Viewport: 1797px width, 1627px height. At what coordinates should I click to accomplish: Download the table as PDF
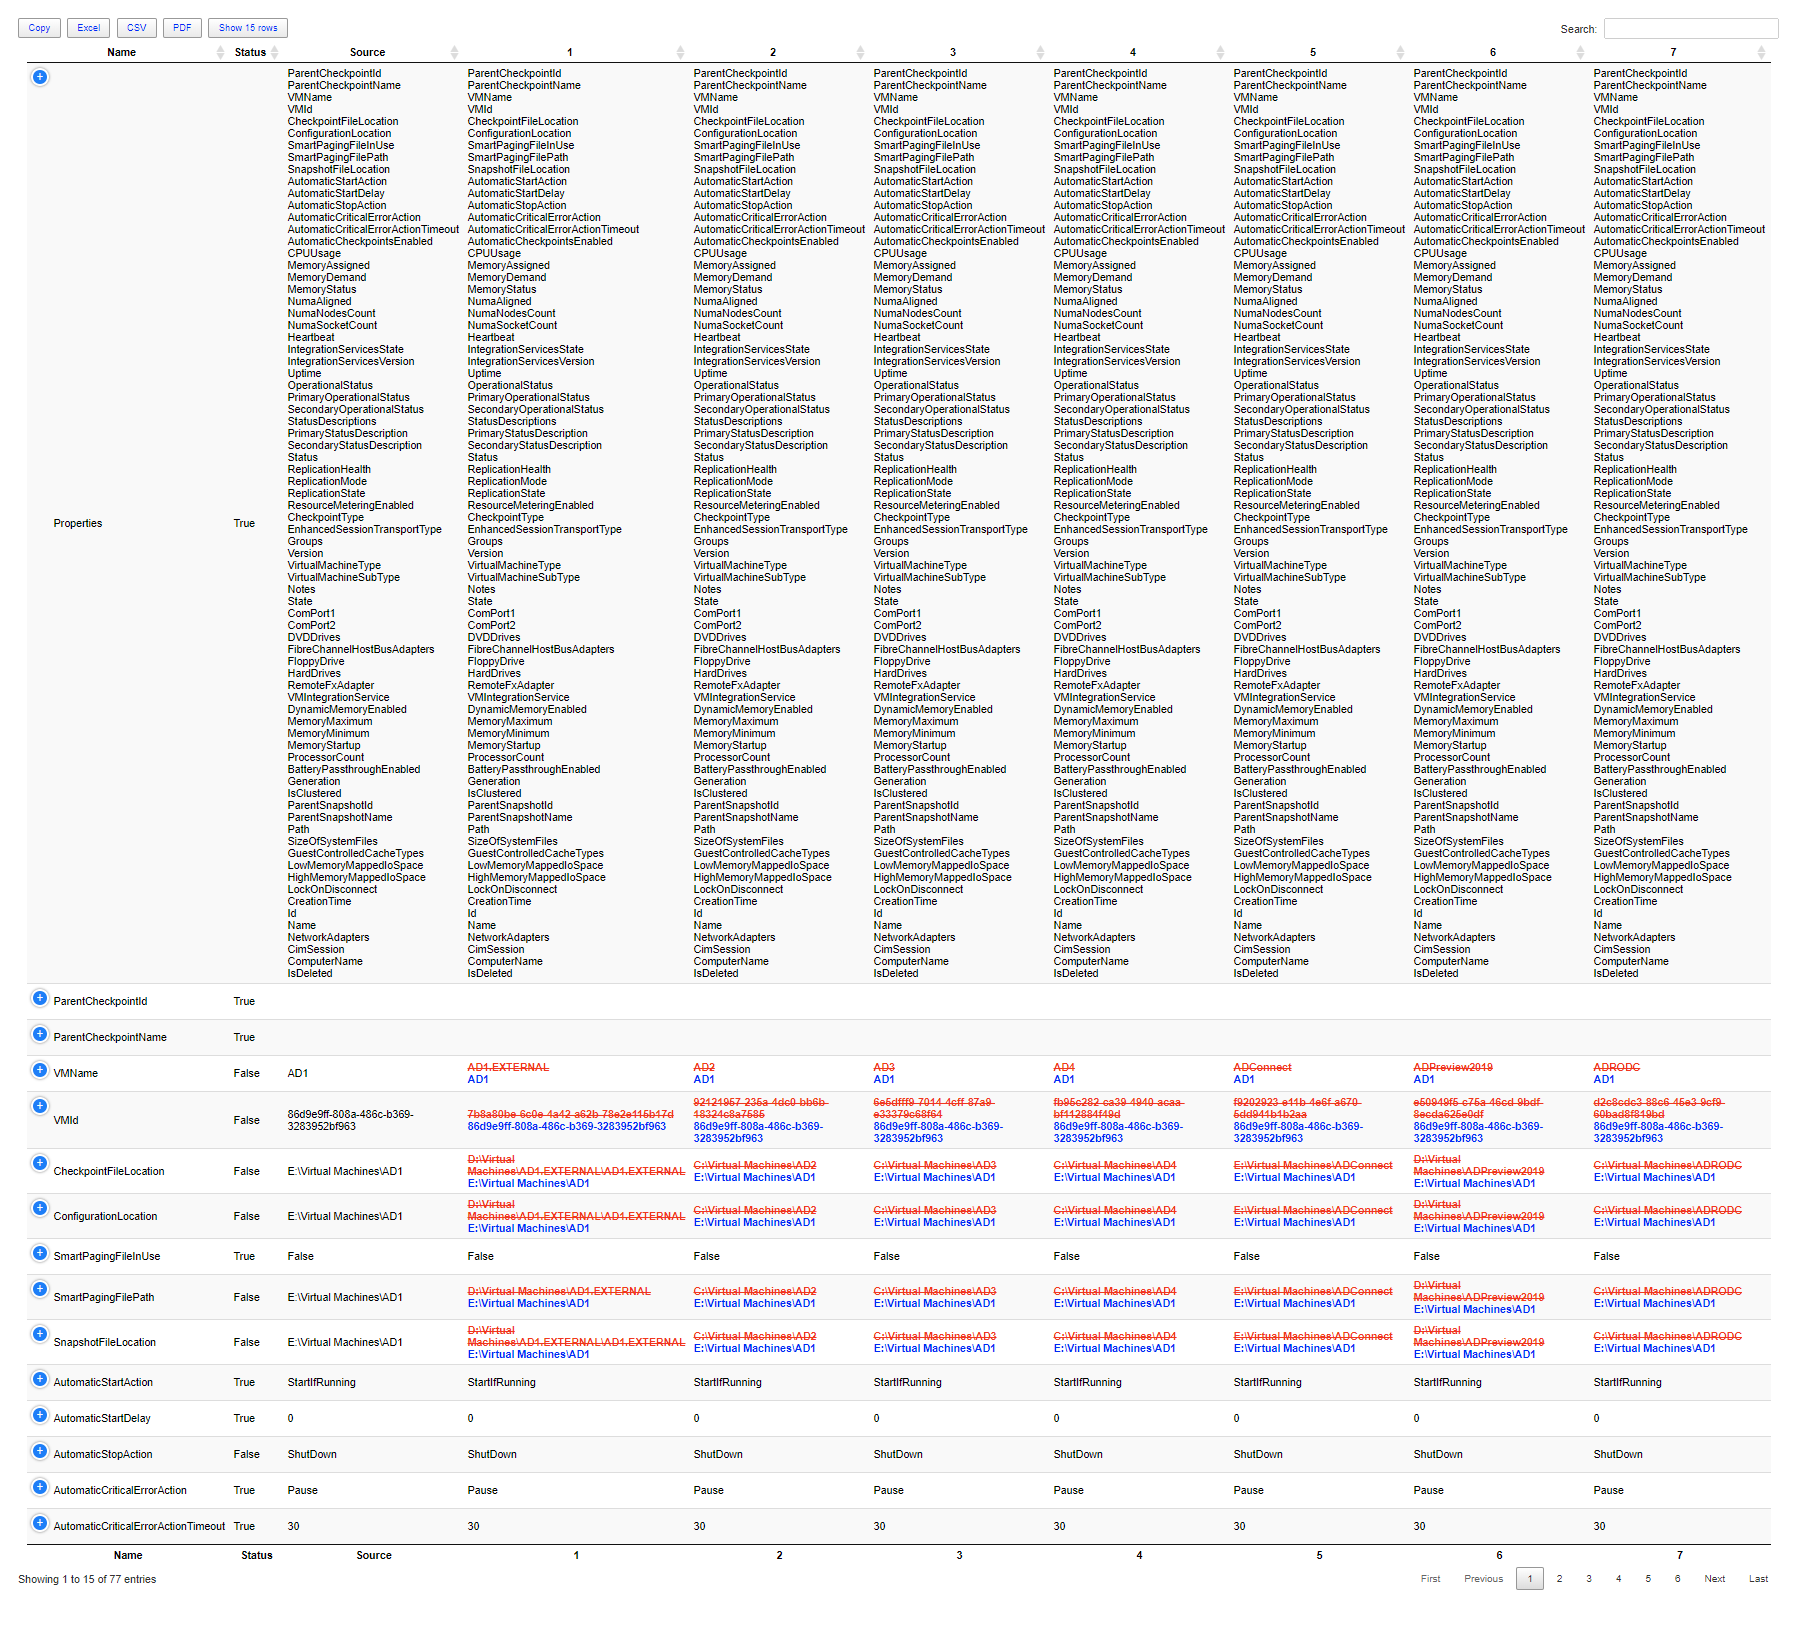coord(182,27)
